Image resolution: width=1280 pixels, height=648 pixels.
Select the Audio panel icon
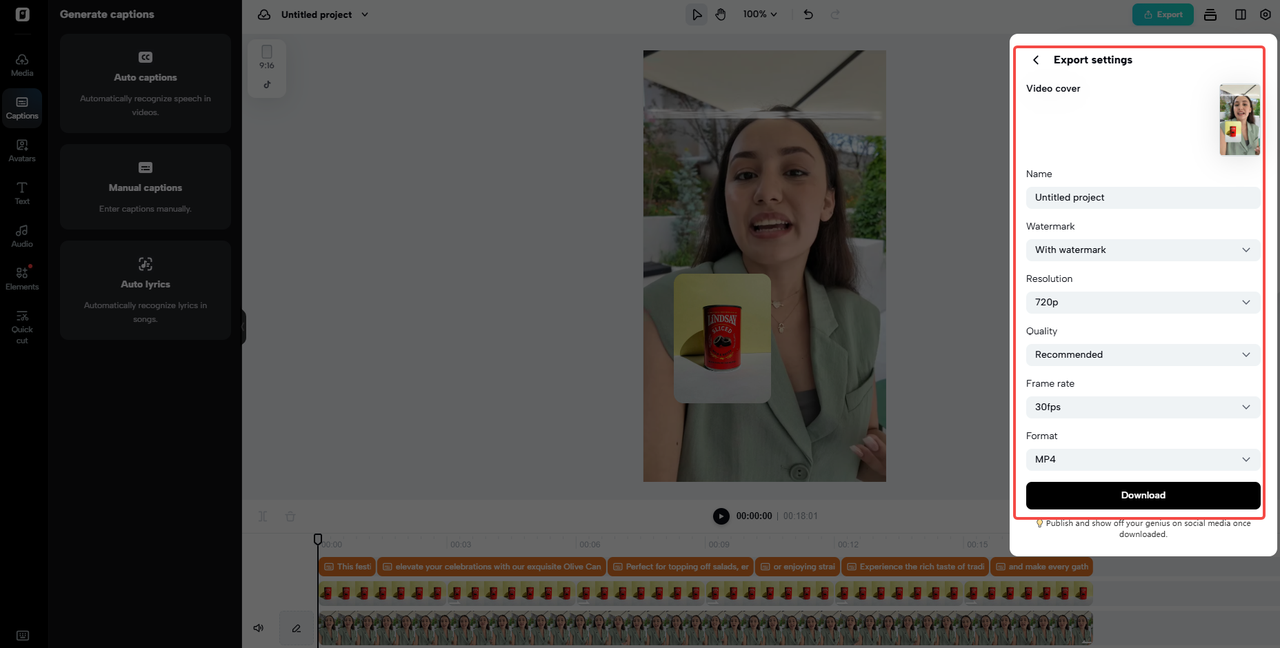click(21, 235)
